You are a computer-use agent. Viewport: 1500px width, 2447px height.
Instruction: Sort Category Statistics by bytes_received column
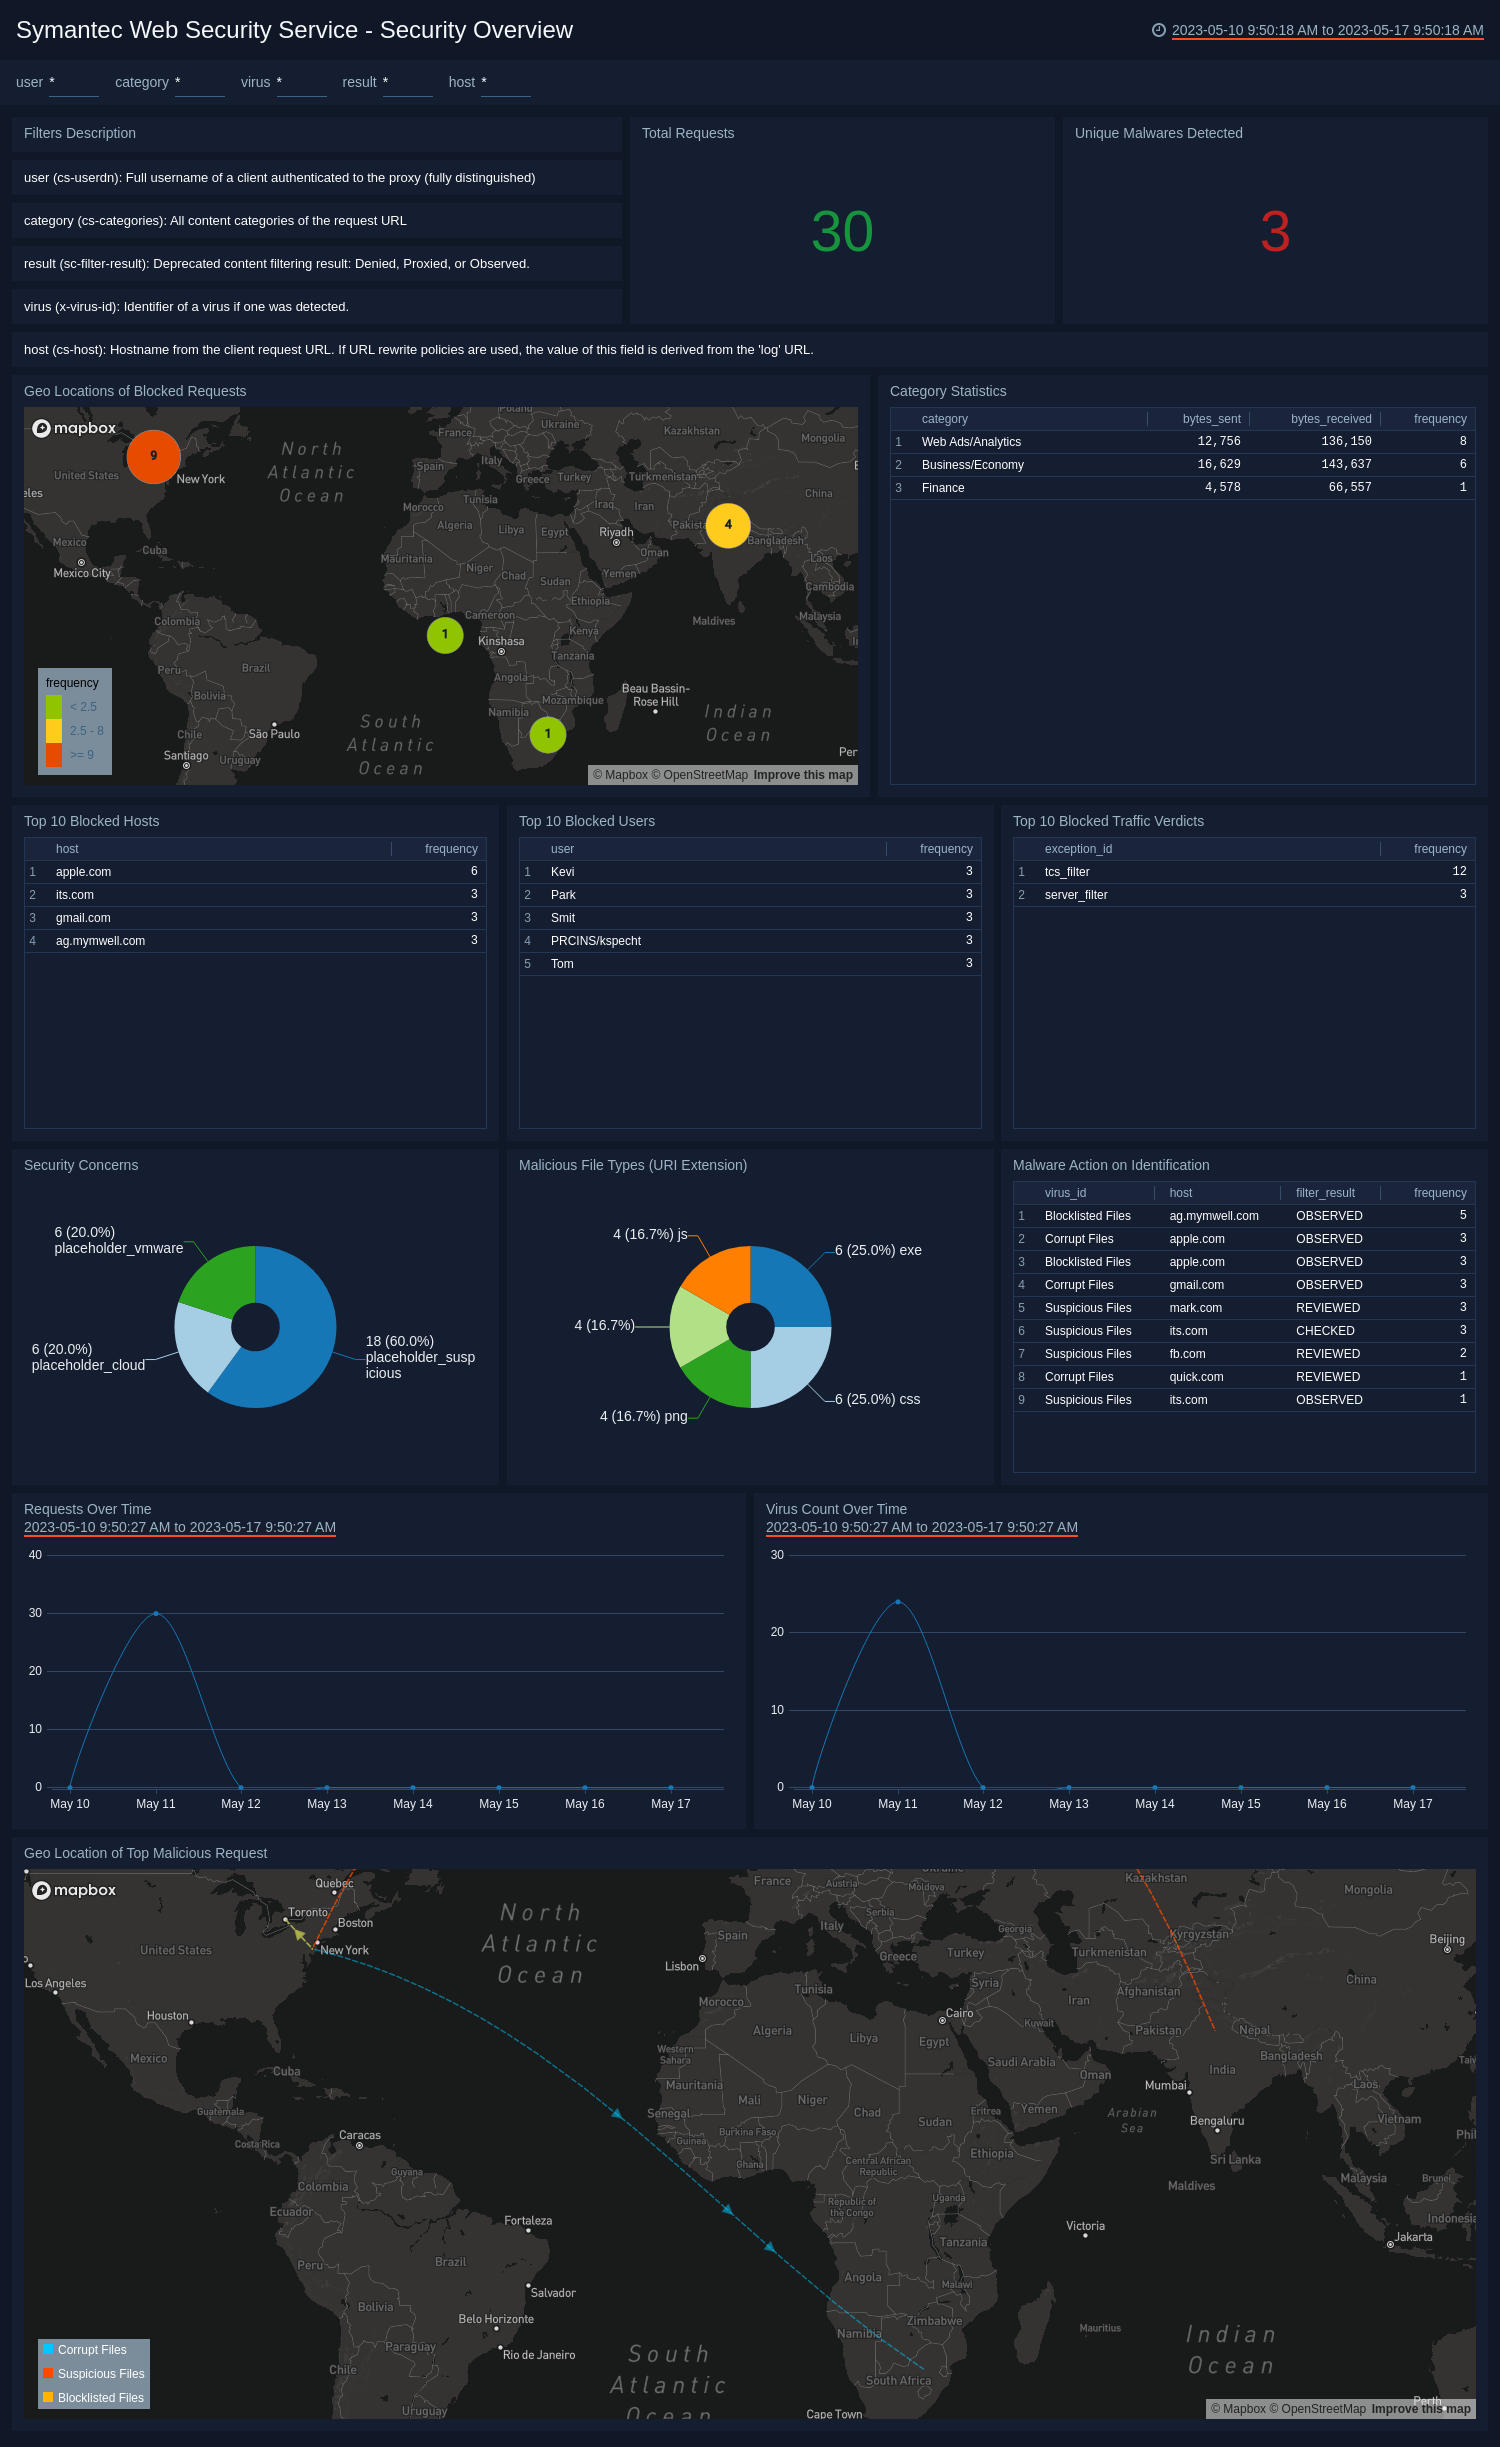(x=1330, y=419)
